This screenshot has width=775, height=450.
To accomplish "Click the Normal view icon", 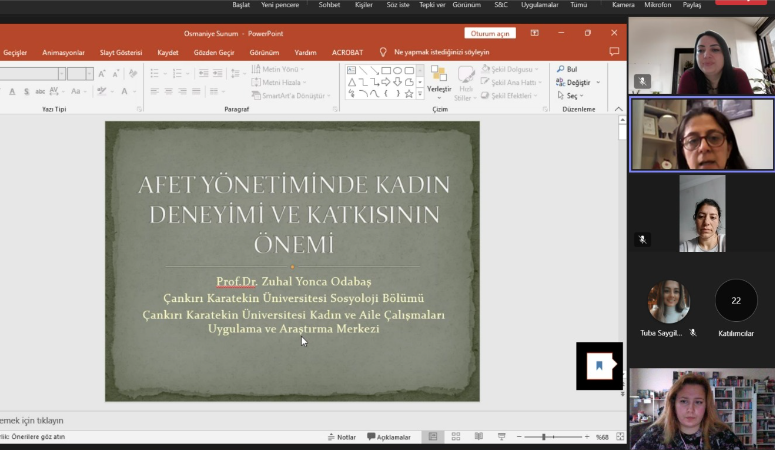I will [x=433, y=437].
